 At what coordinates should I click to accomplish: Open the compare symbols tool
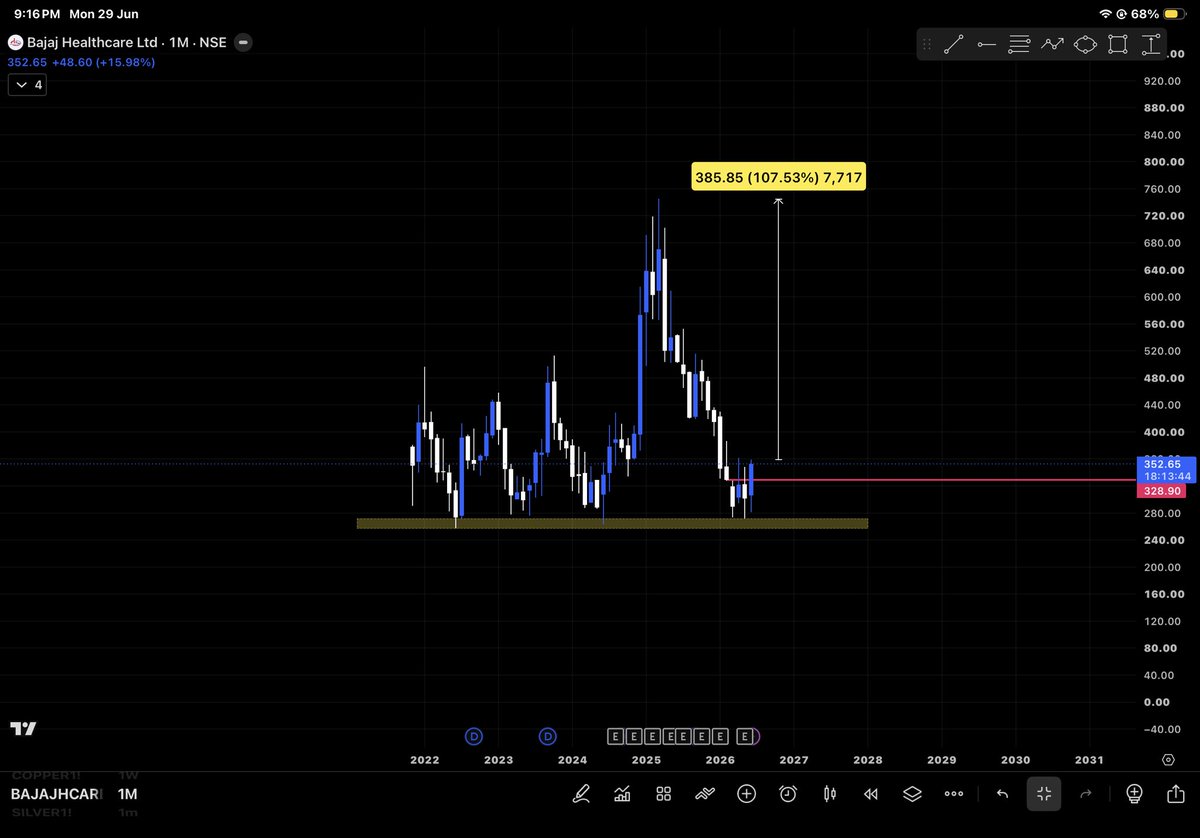click(x=705, y=794)
